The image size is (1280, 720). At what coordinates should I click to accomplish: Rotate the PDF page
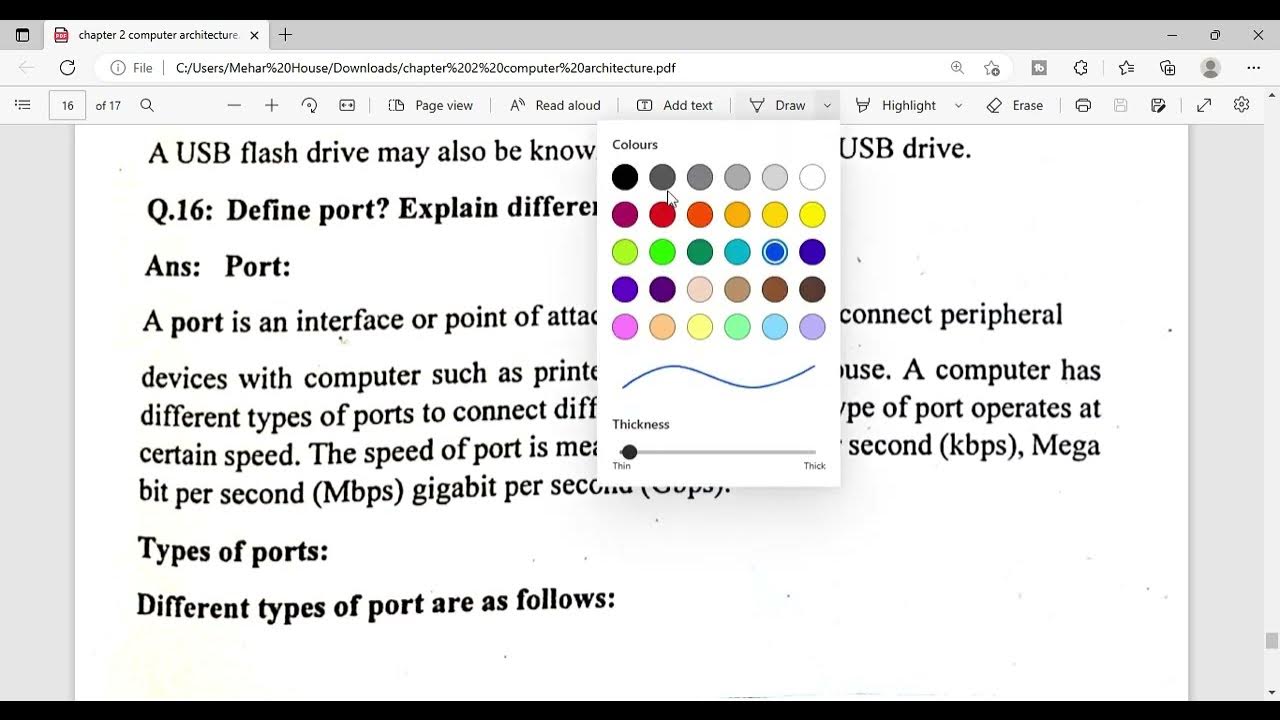(x=309, y=105)
